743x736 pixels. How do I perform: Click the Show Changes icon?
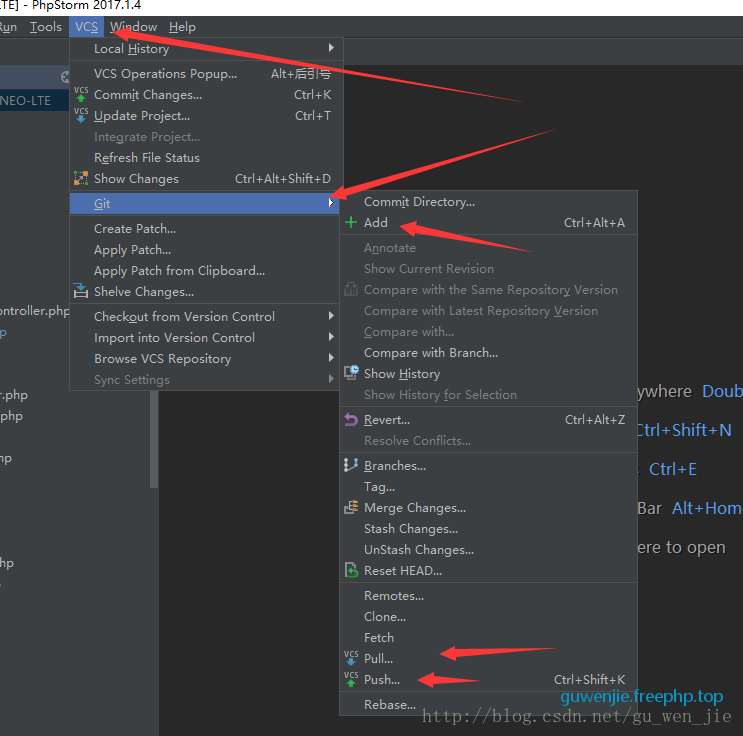tap(81, 179)
